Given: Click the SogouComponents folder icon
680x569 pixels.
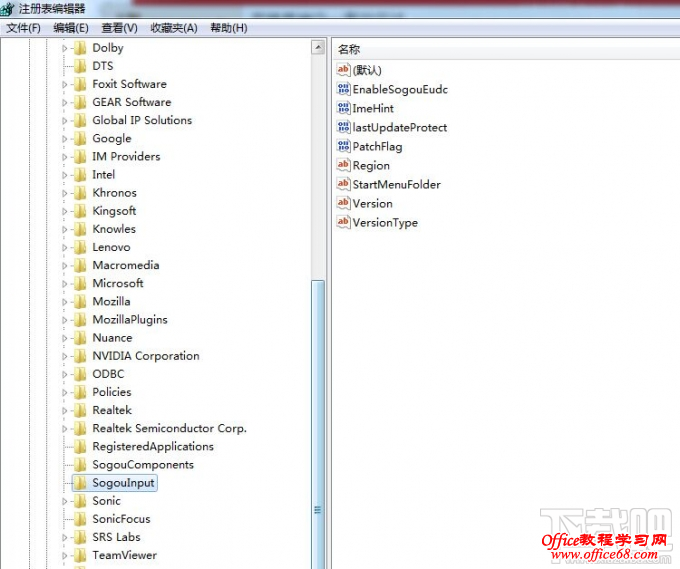Looking at the screenshot, I should (x=80, y=465).
